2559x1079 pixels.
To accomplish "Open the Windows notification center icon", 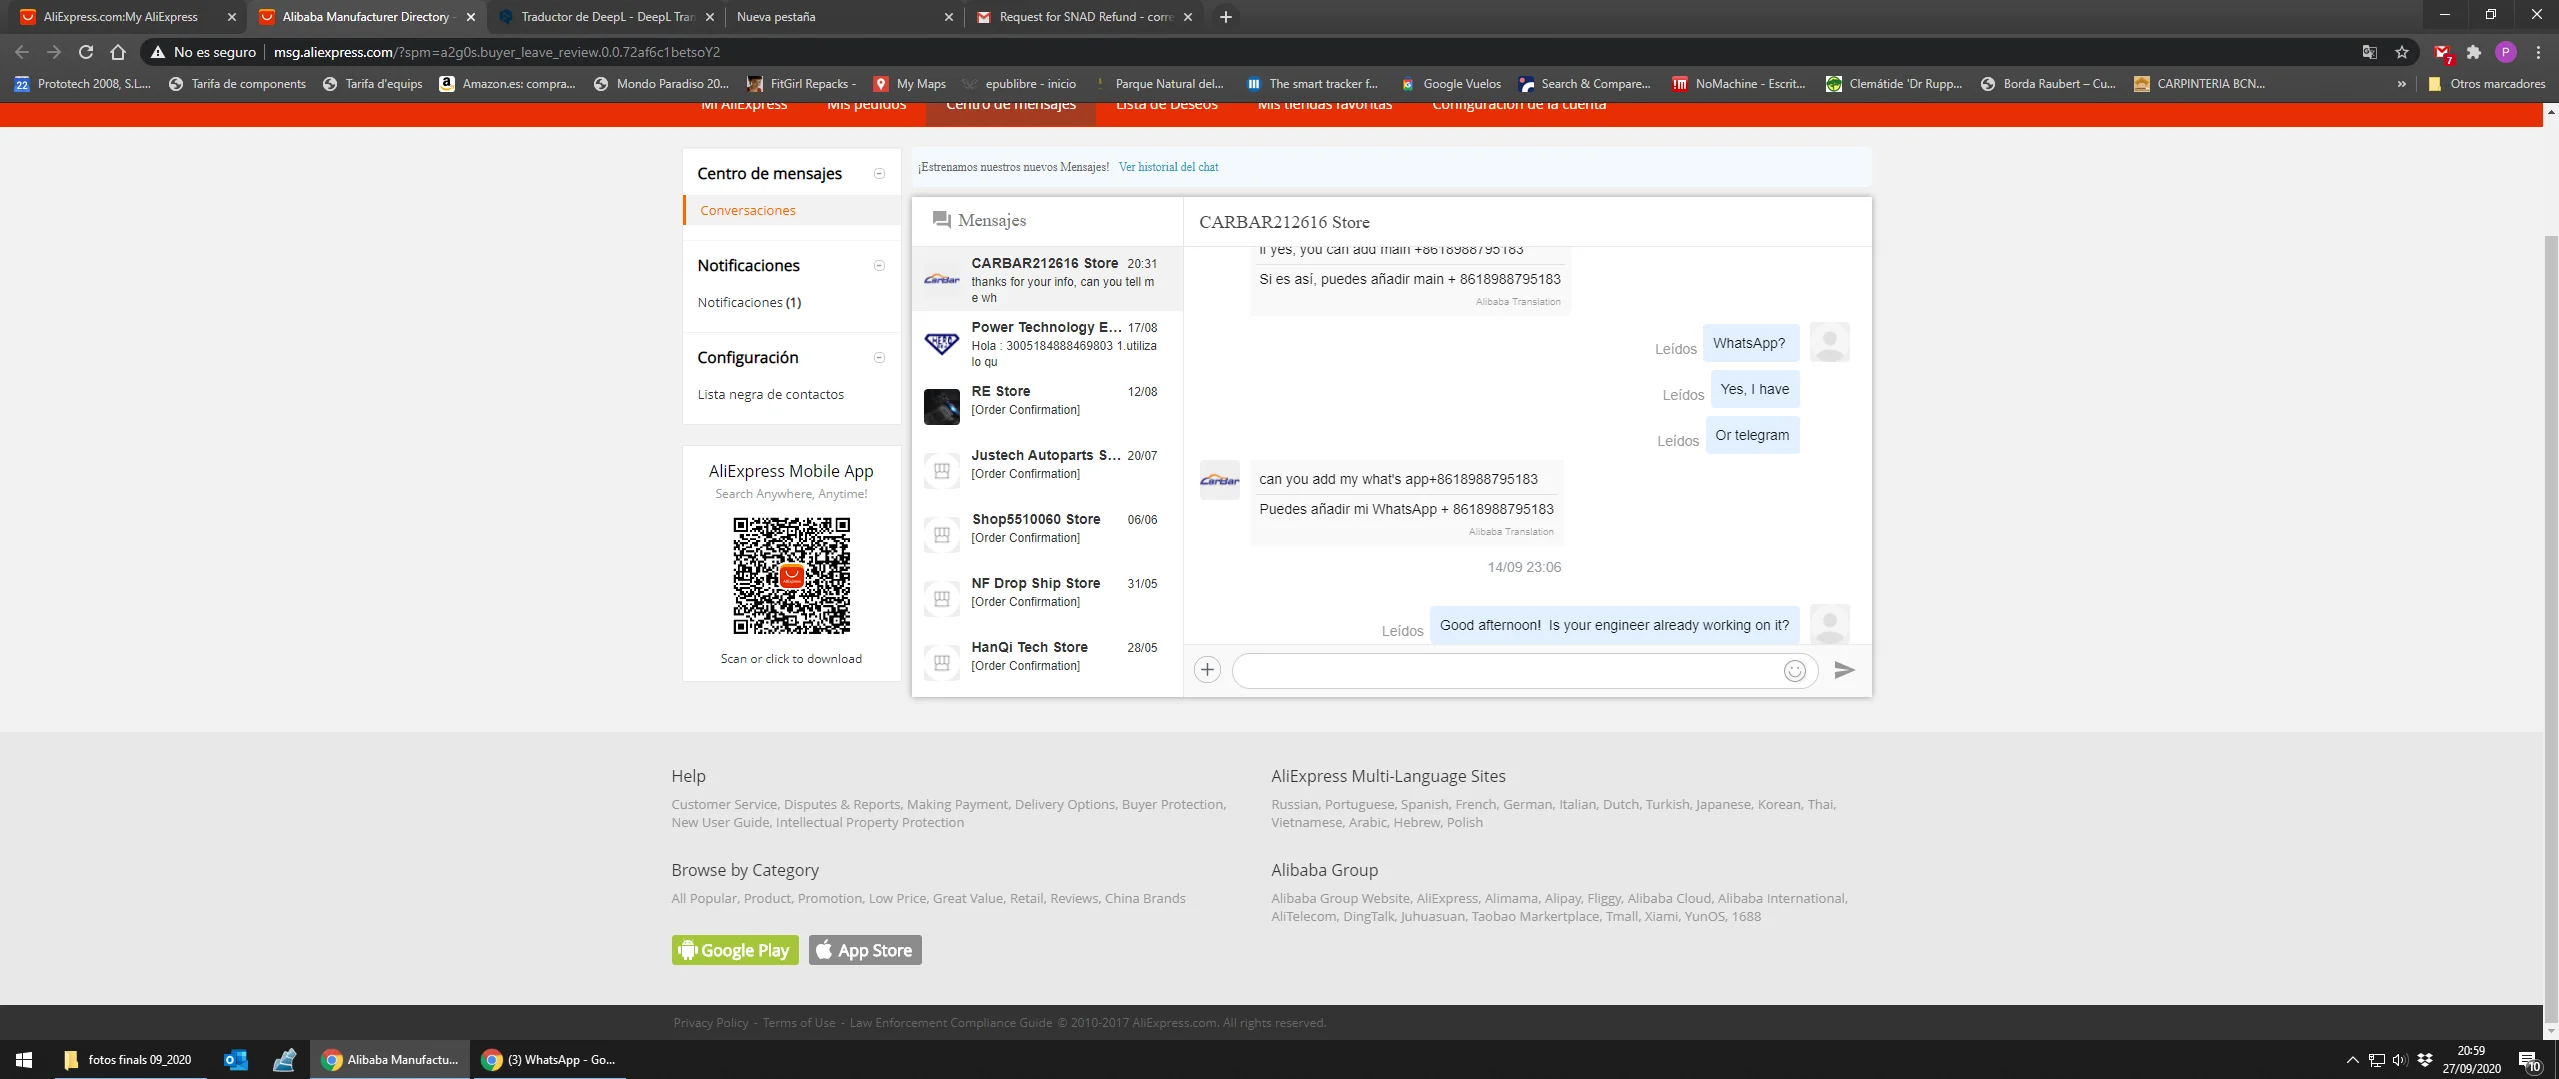I will tap(2528, 1061).
